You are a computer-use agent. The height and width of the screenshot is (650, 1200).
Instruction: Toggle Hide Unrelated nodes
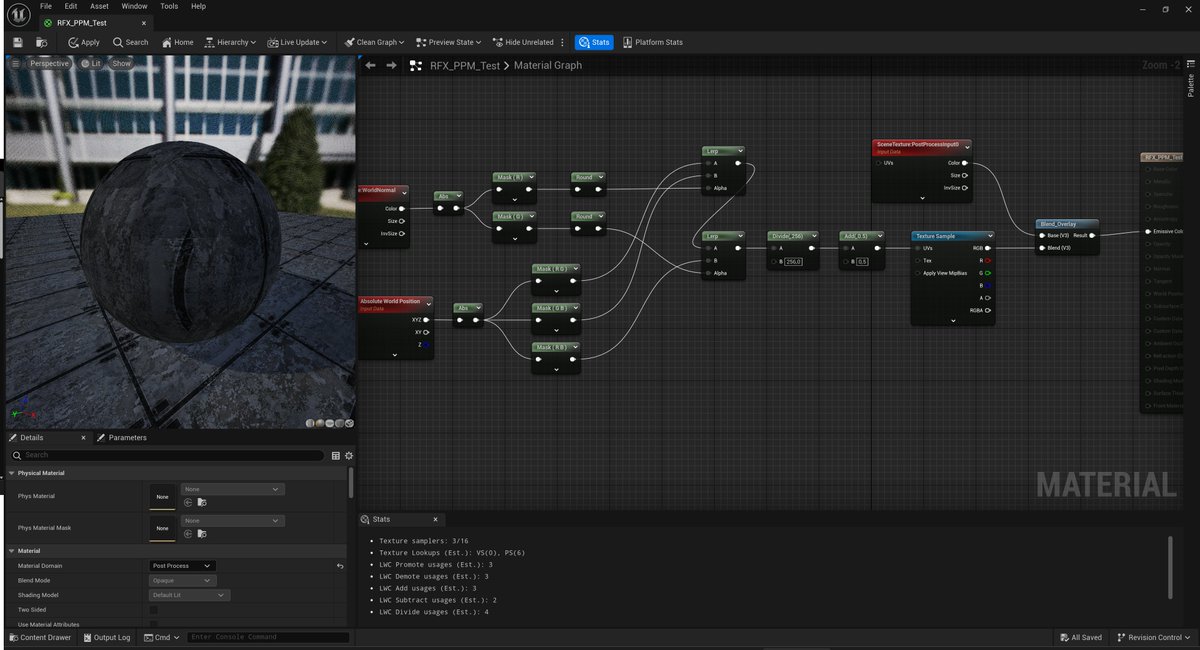coord(522,42)
